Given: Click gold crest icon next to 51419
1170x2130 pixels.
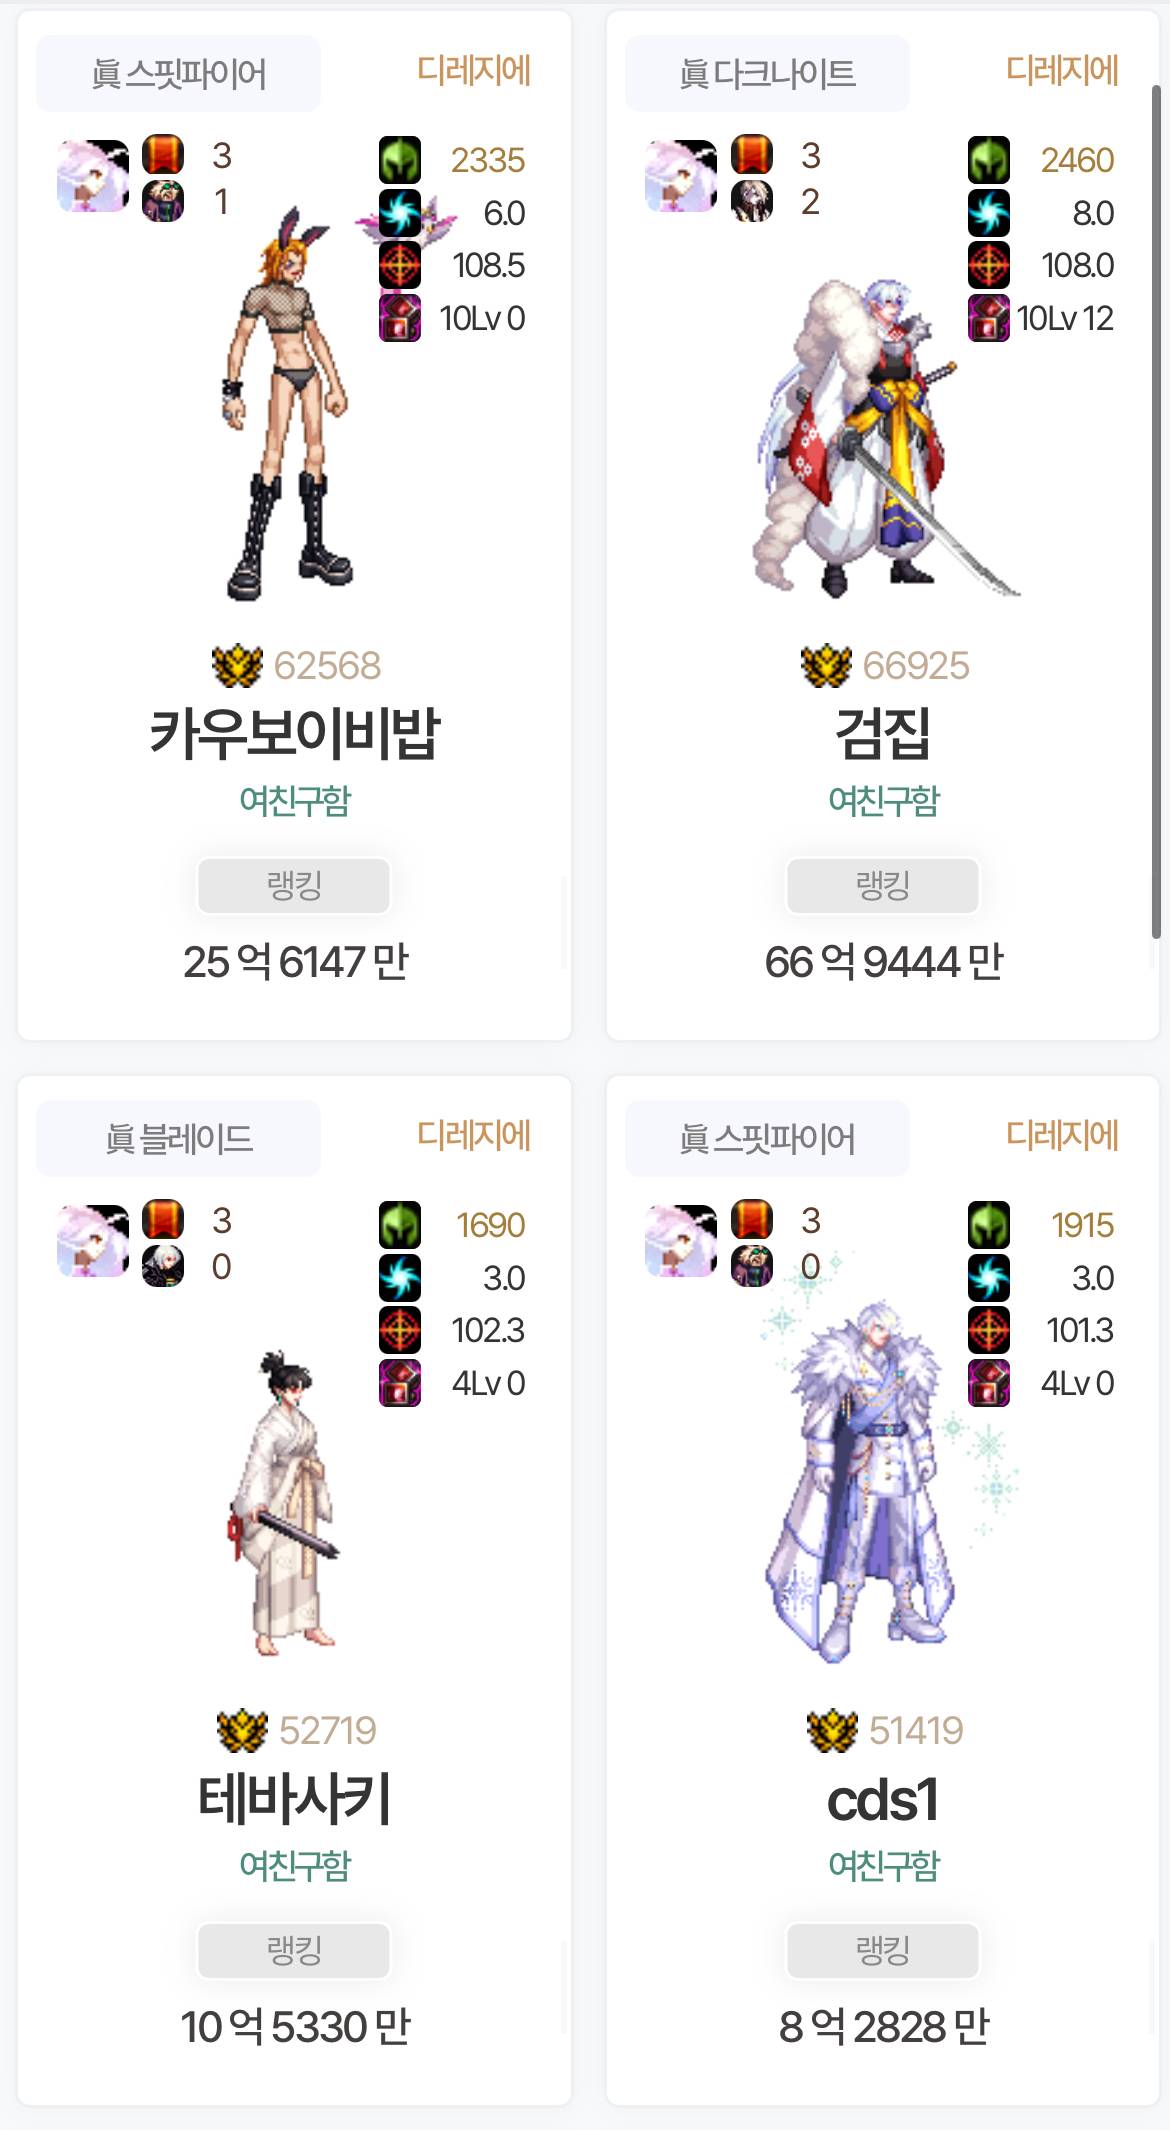Looking at the screenshot, I should [832, 1731].
